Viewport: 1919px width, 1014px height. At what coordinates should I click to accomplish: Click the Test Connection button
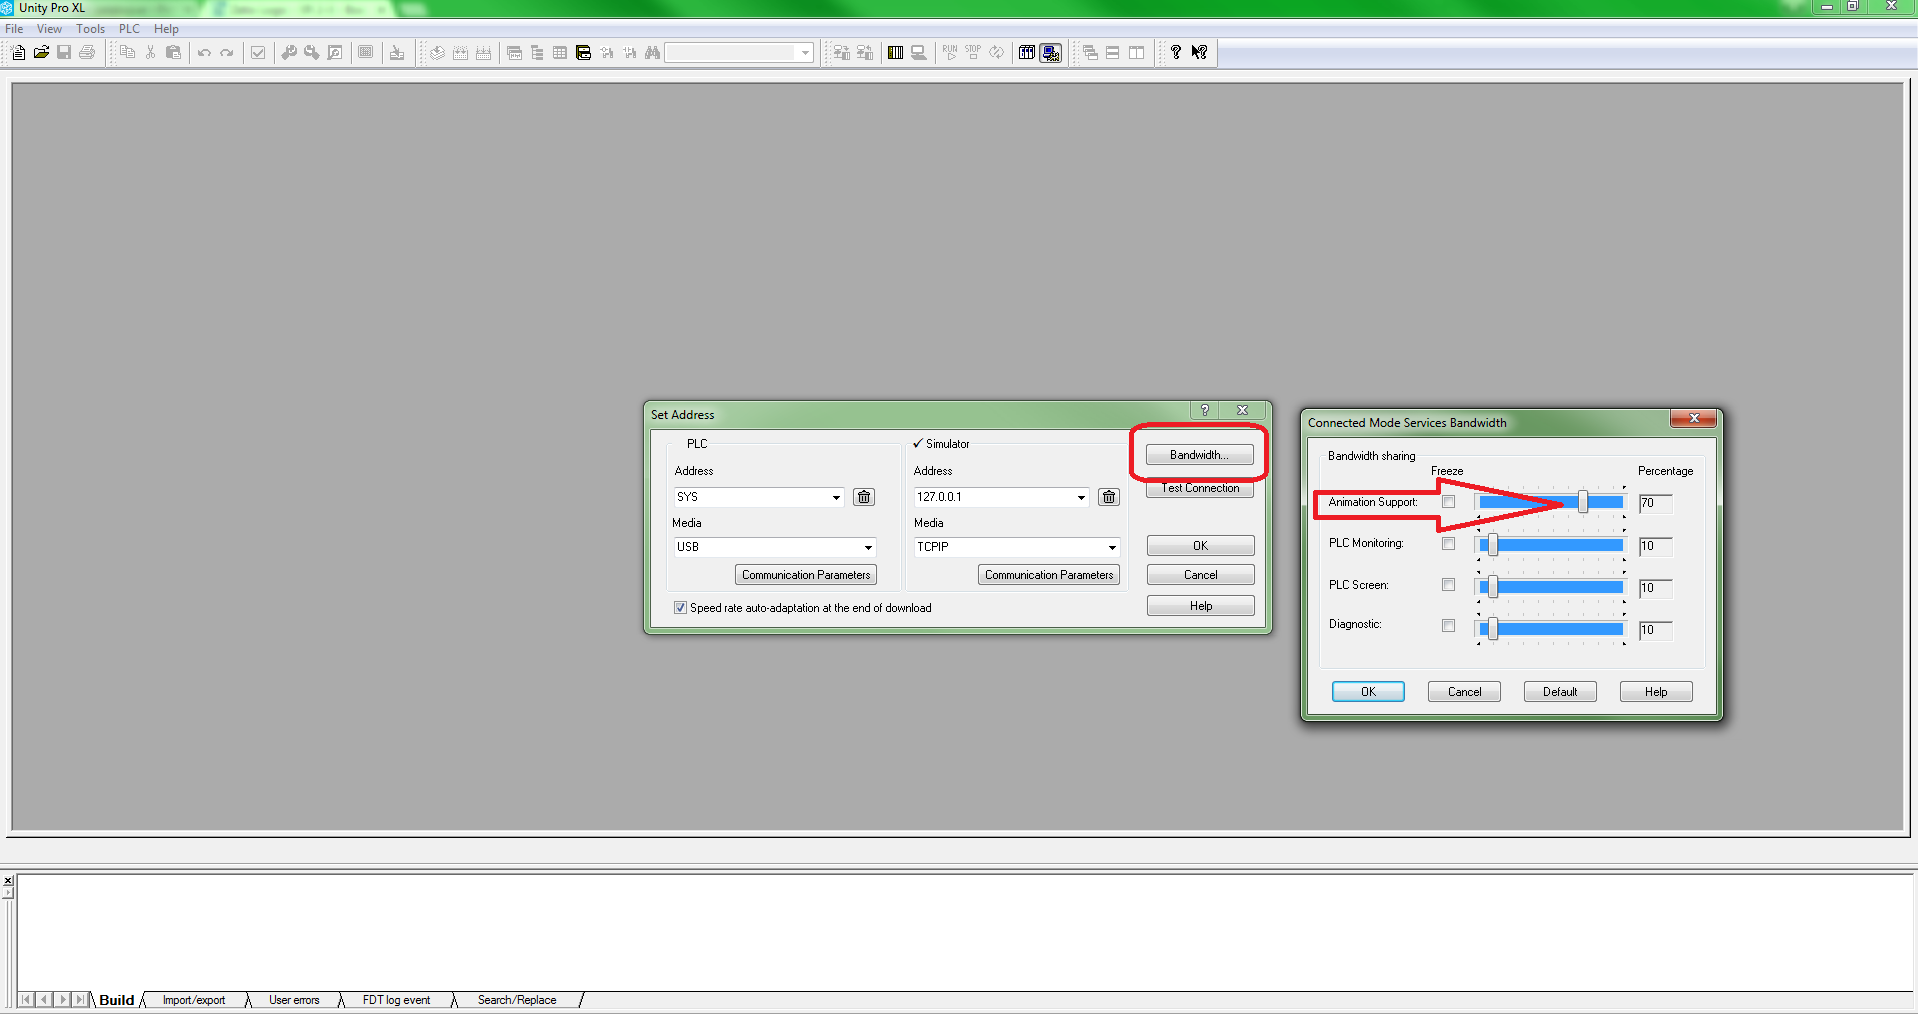(x=1200, y=489)
